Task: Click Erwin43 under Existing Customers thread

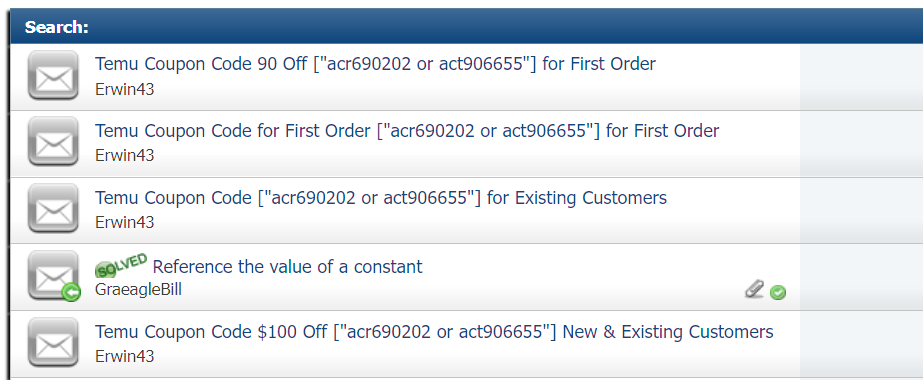Action: pos(124,222)
